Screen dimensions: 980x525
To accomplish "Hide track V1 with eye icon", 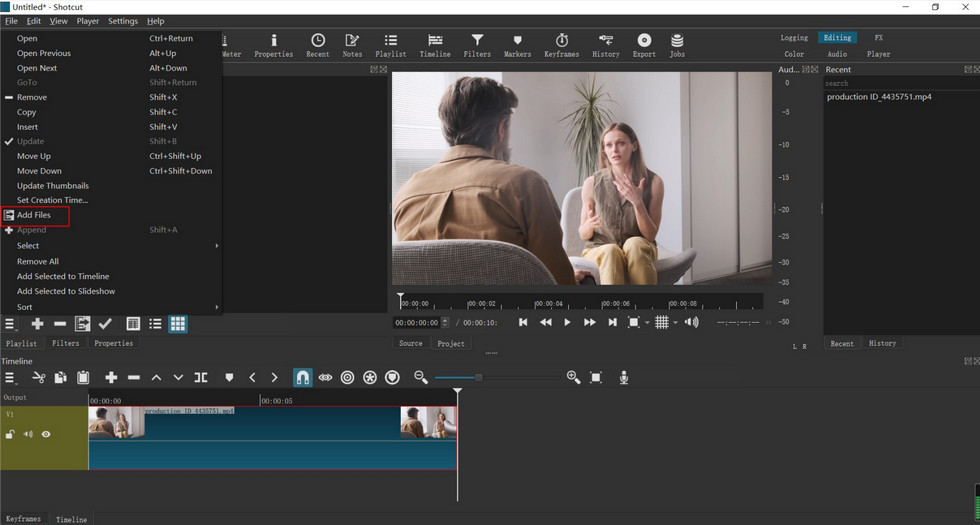I will click(x=46, y=434).
